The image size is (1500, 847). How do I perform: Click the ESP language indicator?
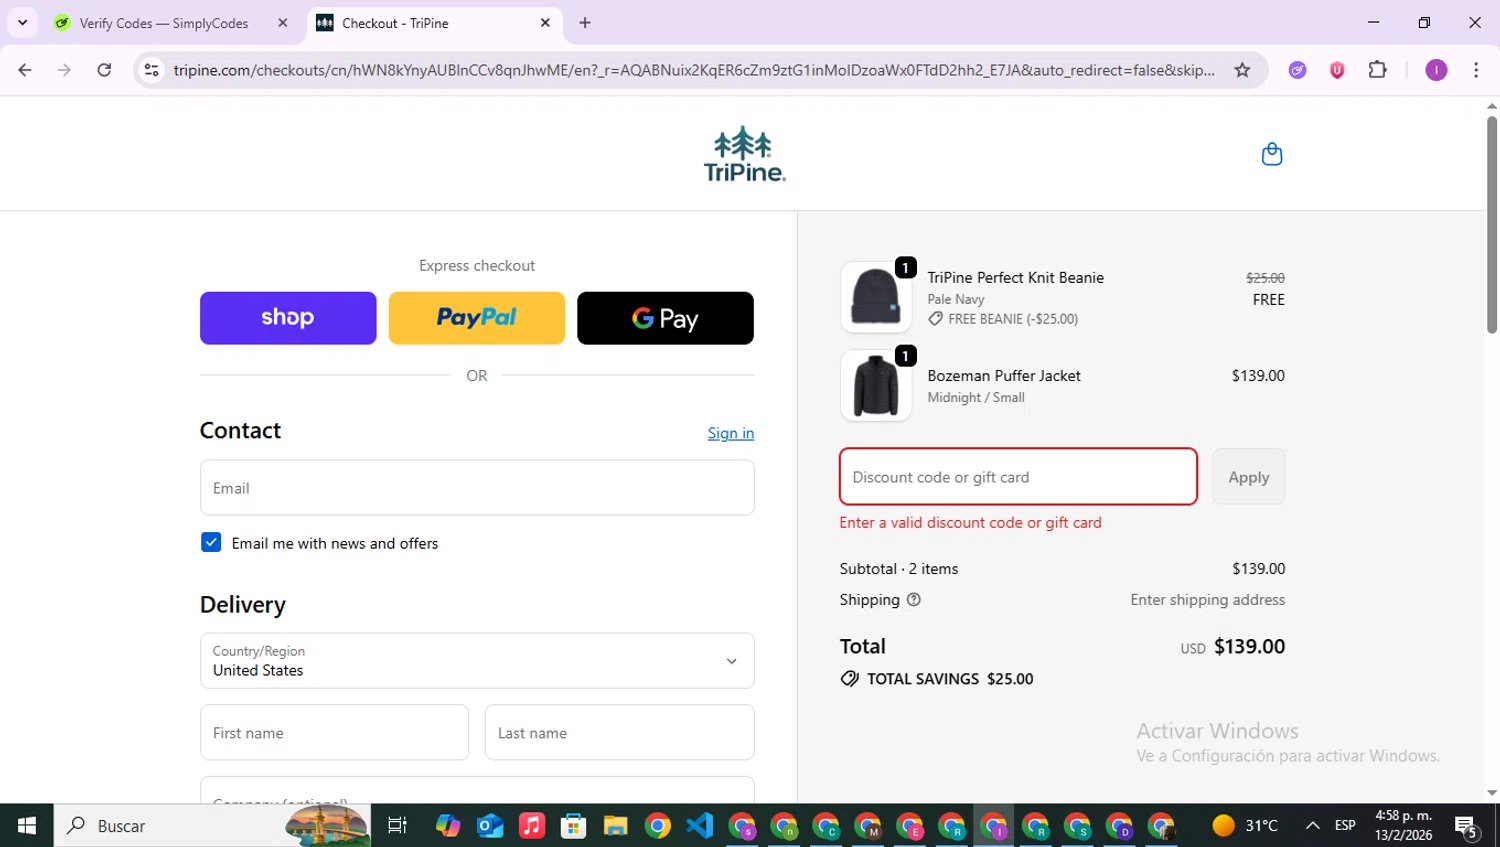pyautogui.click(x=1345, y=826)
